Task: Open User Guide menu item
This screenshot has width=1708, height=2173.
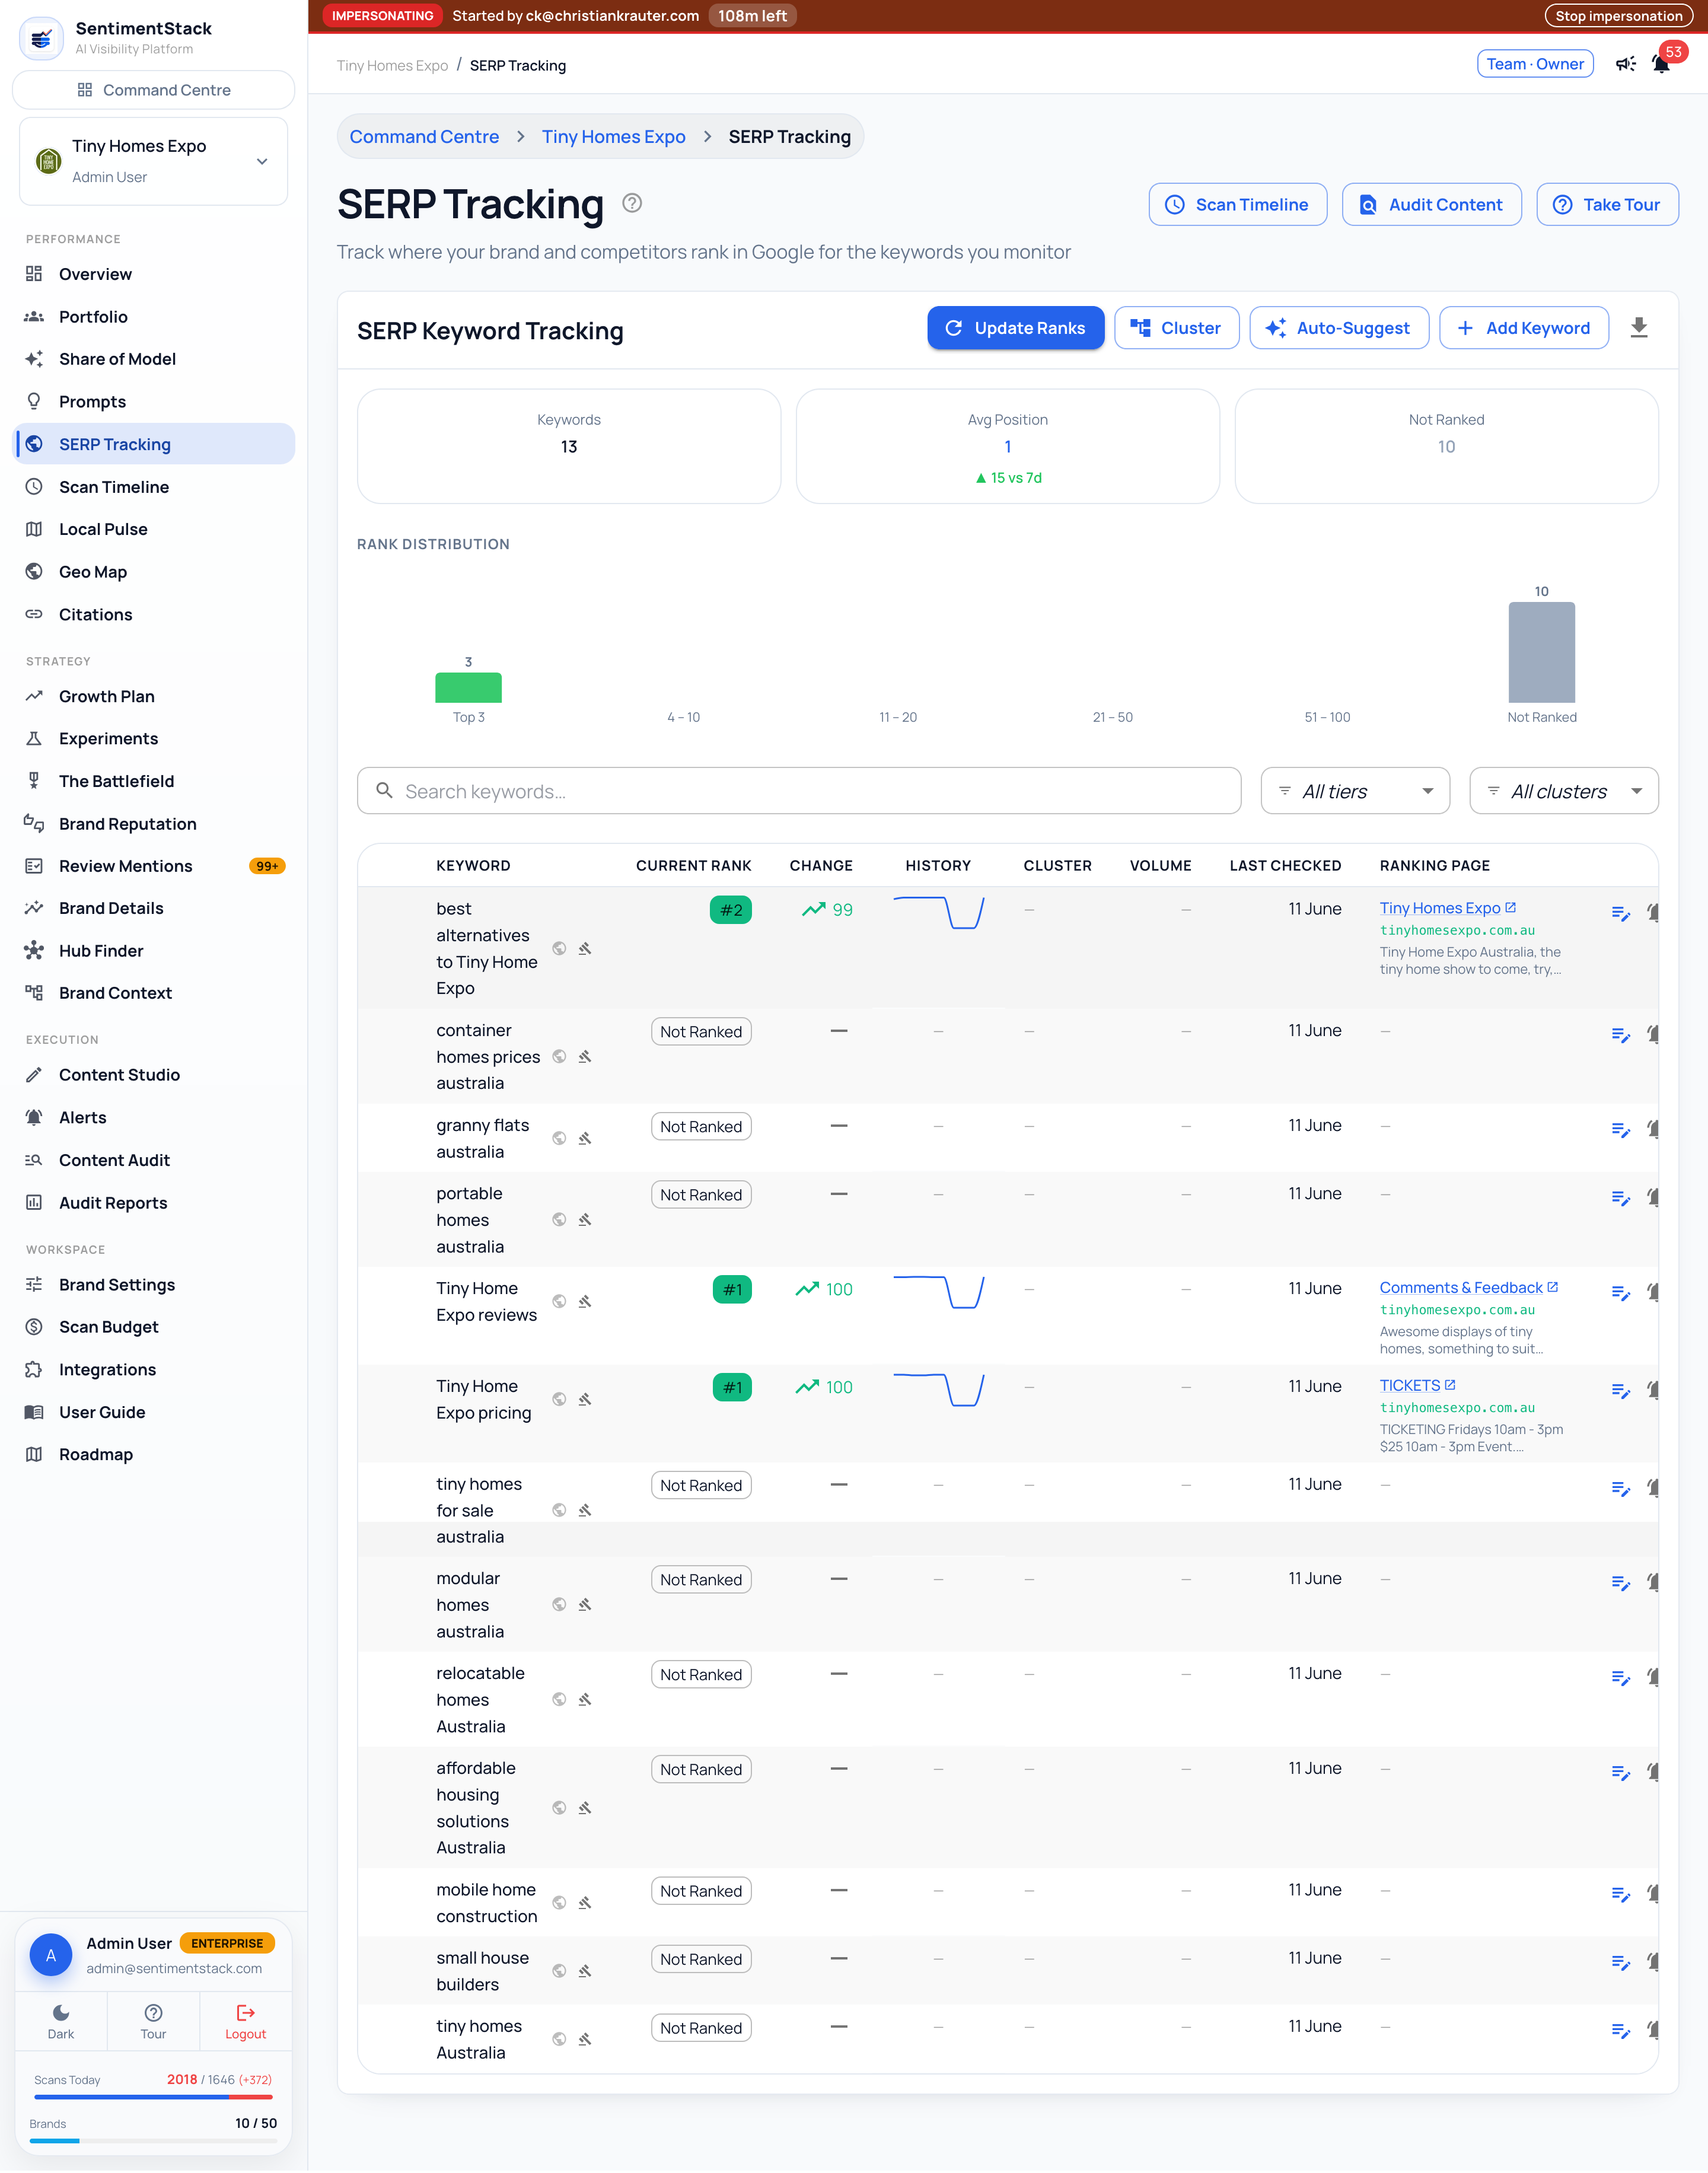Action: (153, 1412)
